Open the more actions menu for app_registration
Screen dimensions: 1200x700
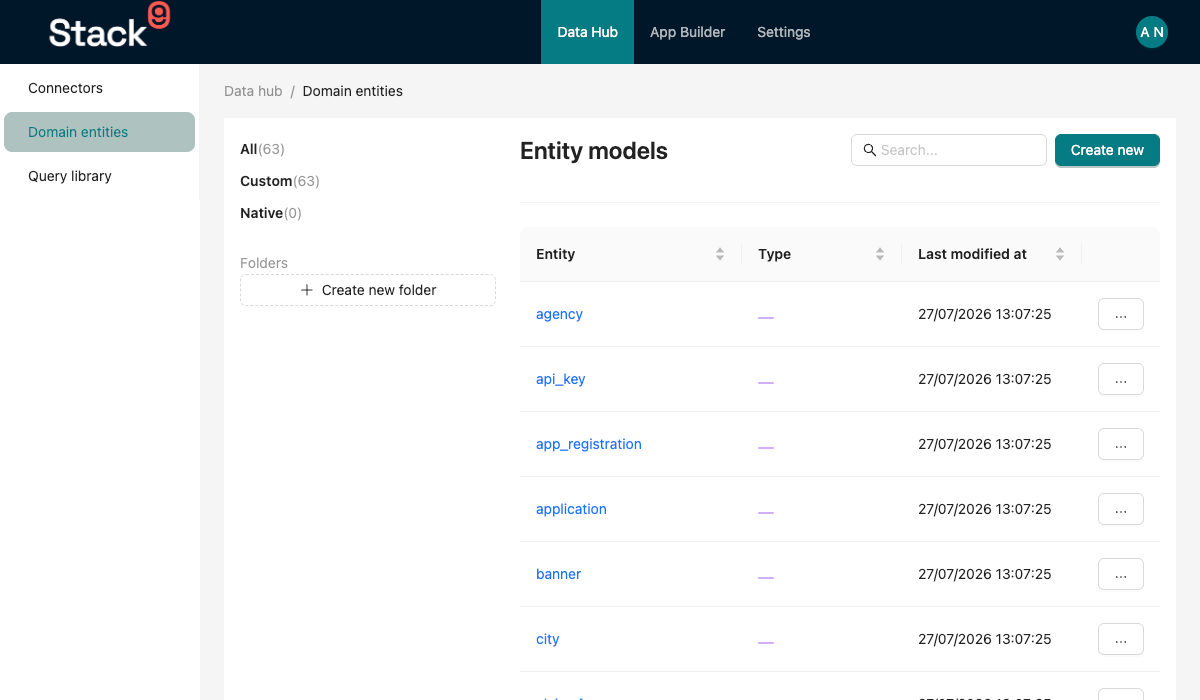point(1121,444)
